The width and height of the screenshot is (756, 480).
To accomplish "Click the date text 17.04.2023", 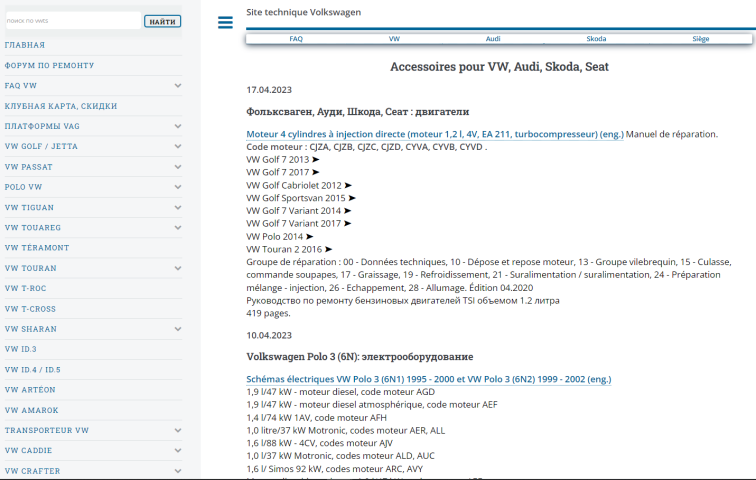I will coord(269,90).
